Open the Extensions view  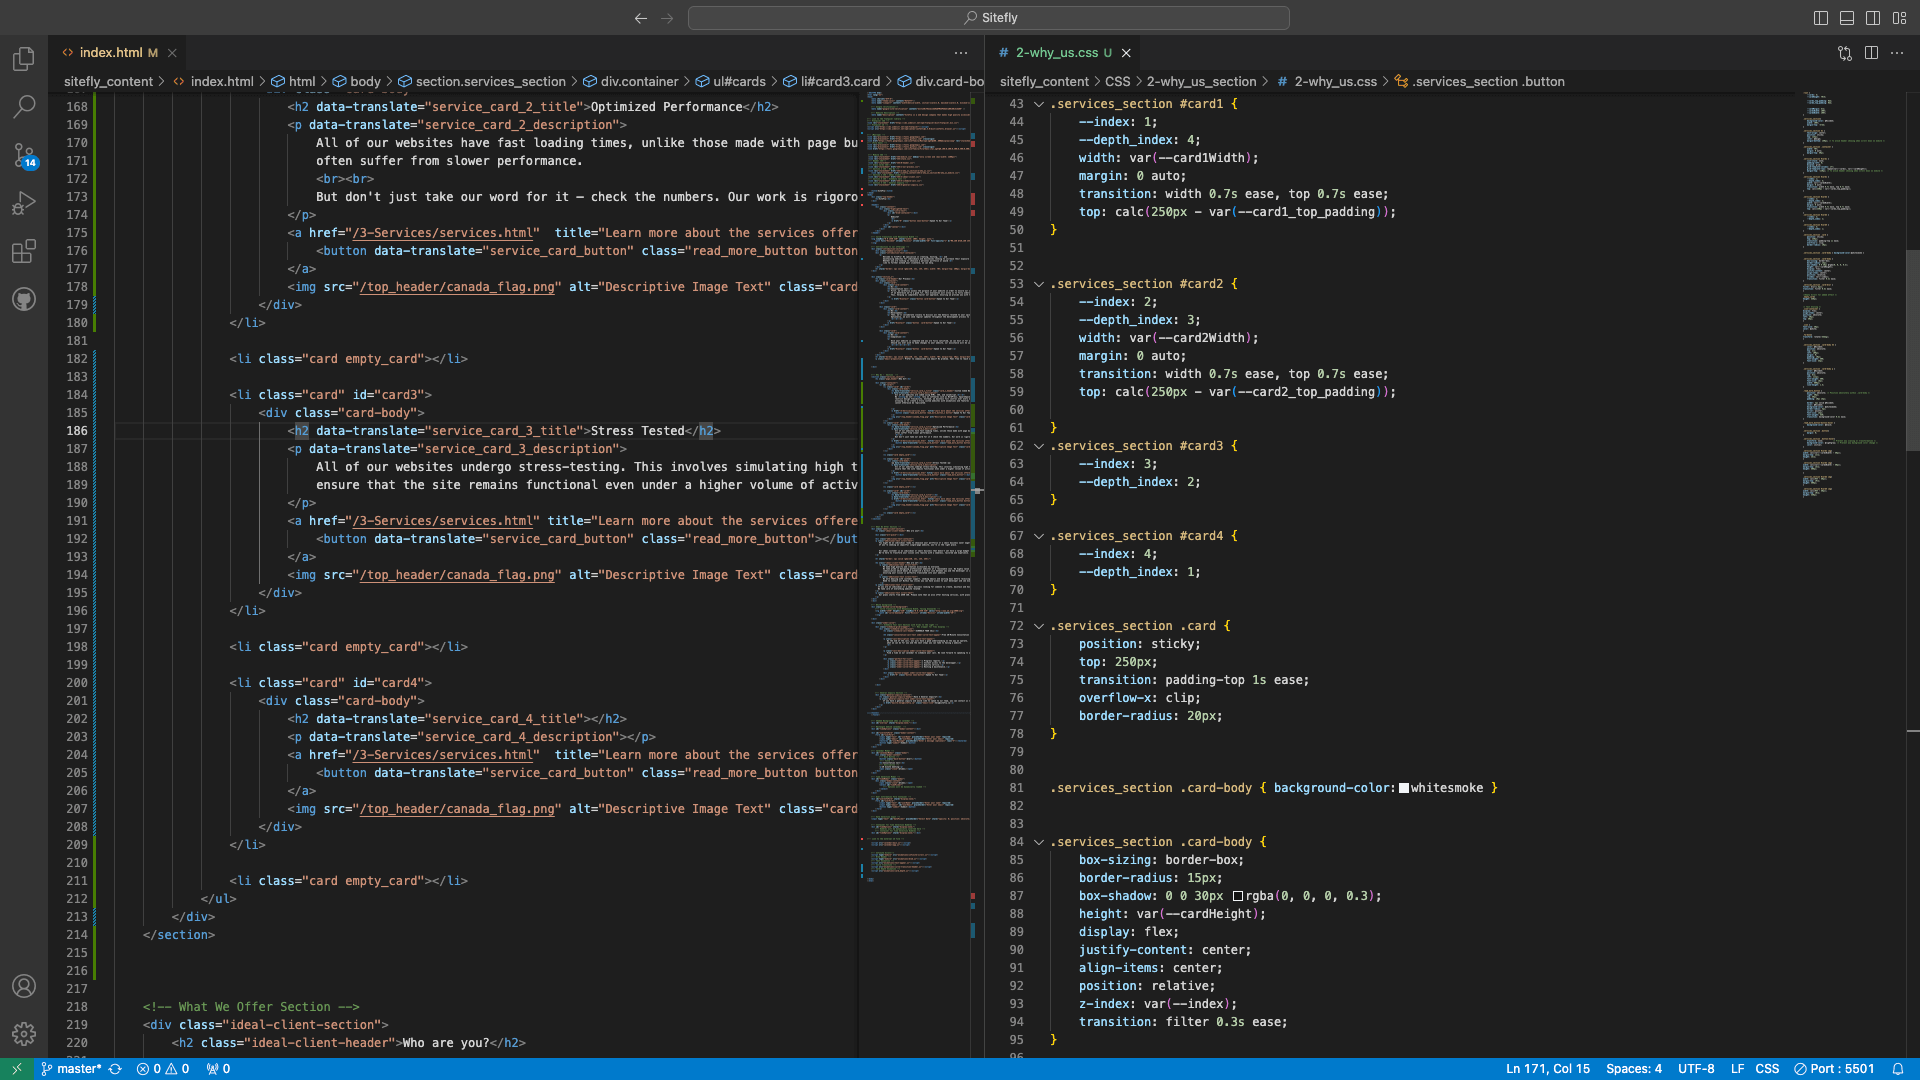pyautogui.click(x=24, y=251)
